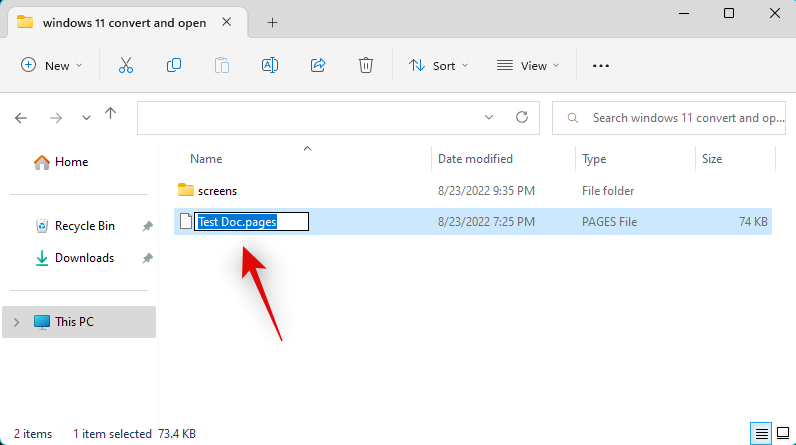The height and width of the screenshot is (445, 796).
Task: Go up one folder level arrow
Action: tap(110, 116)
